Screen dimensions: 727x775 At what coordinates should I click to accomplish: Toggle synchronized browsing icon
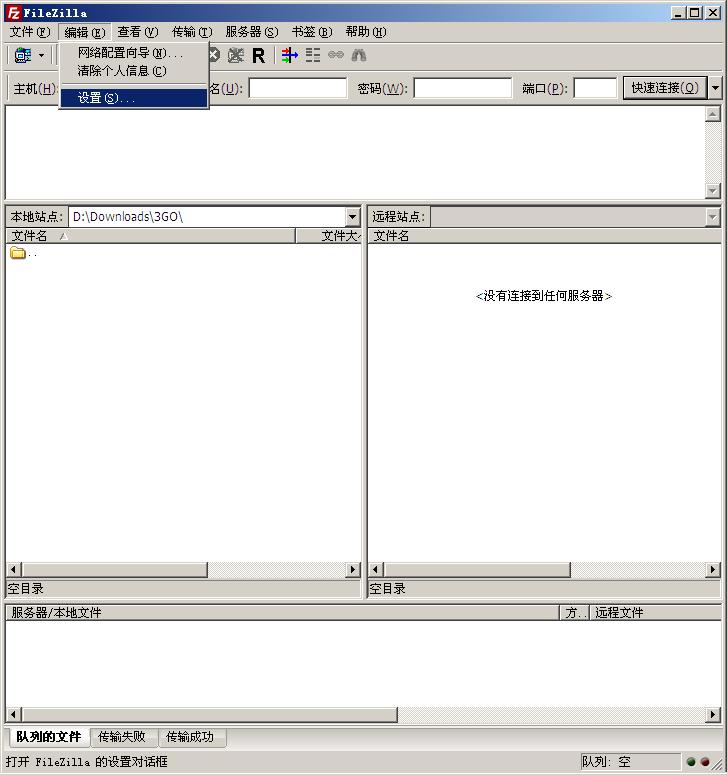click(x=336, y=55)
